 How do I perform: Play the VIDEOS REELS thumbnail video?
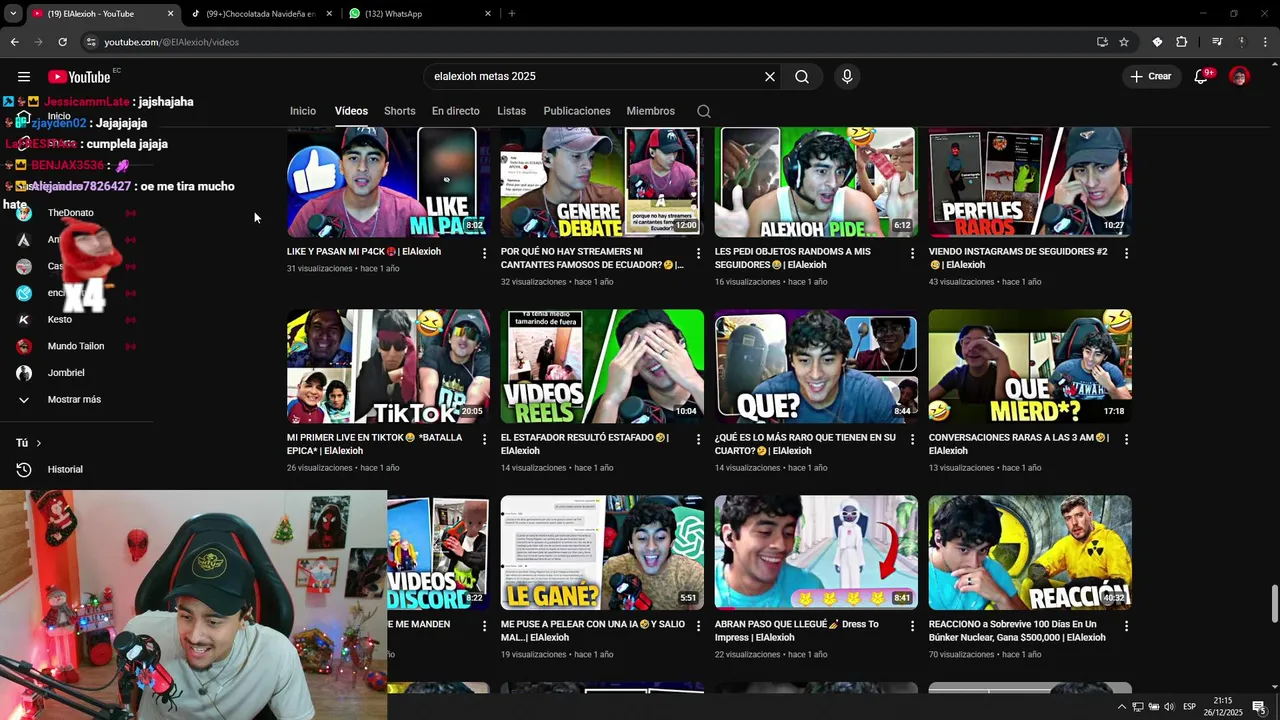[602, 366]
